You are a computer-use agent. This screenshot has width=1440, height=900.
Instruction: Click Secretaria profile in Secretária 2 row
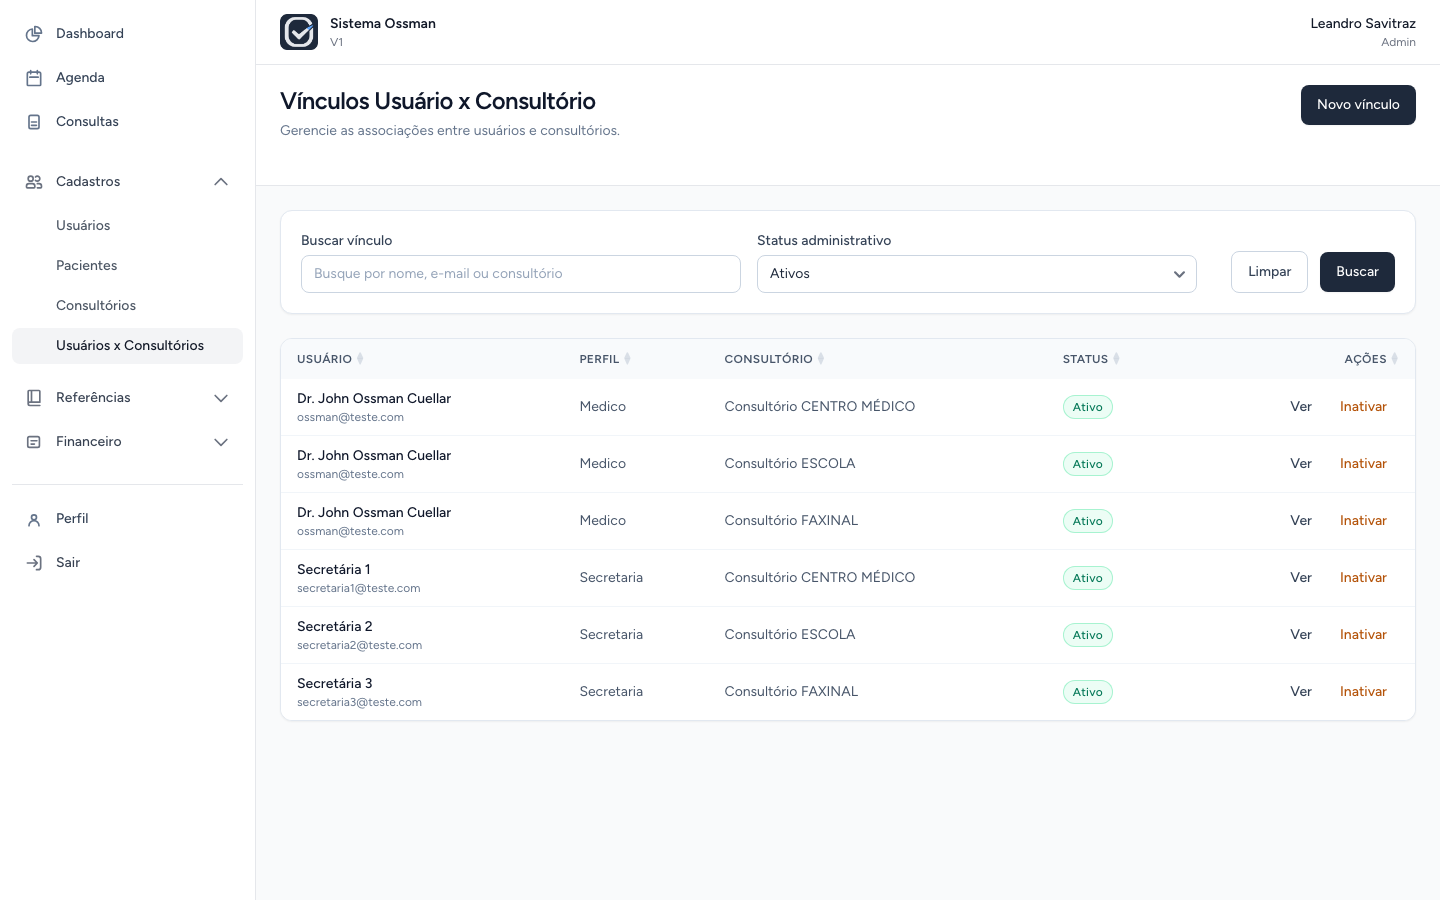pos(611,635)
